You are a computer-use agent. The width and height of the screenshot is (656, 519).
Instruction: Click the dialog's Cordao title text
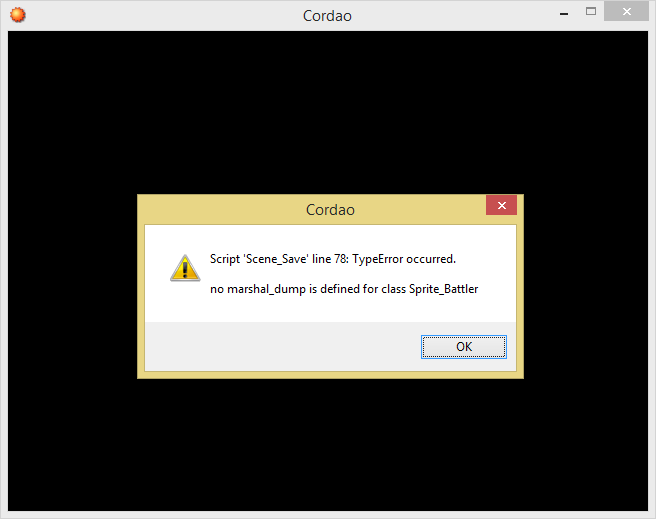point(330,210)
